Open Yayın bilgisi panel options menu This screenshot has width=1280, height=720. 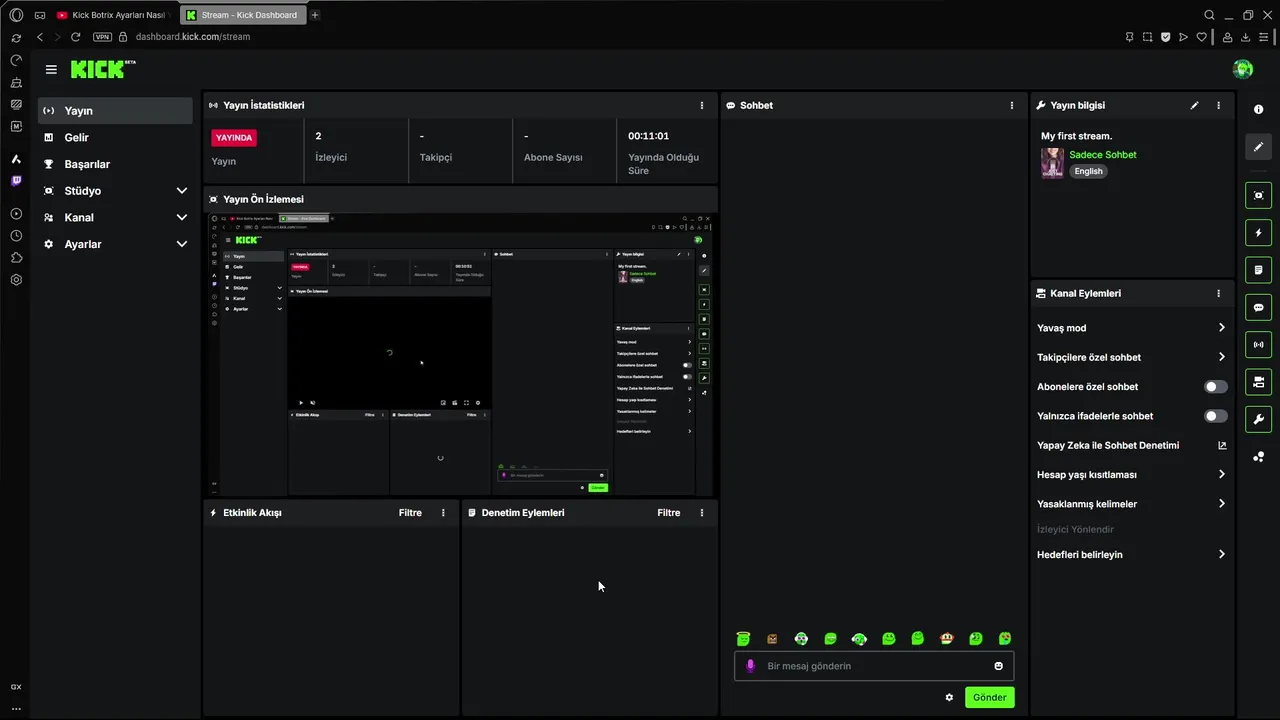click(1218, 105)
